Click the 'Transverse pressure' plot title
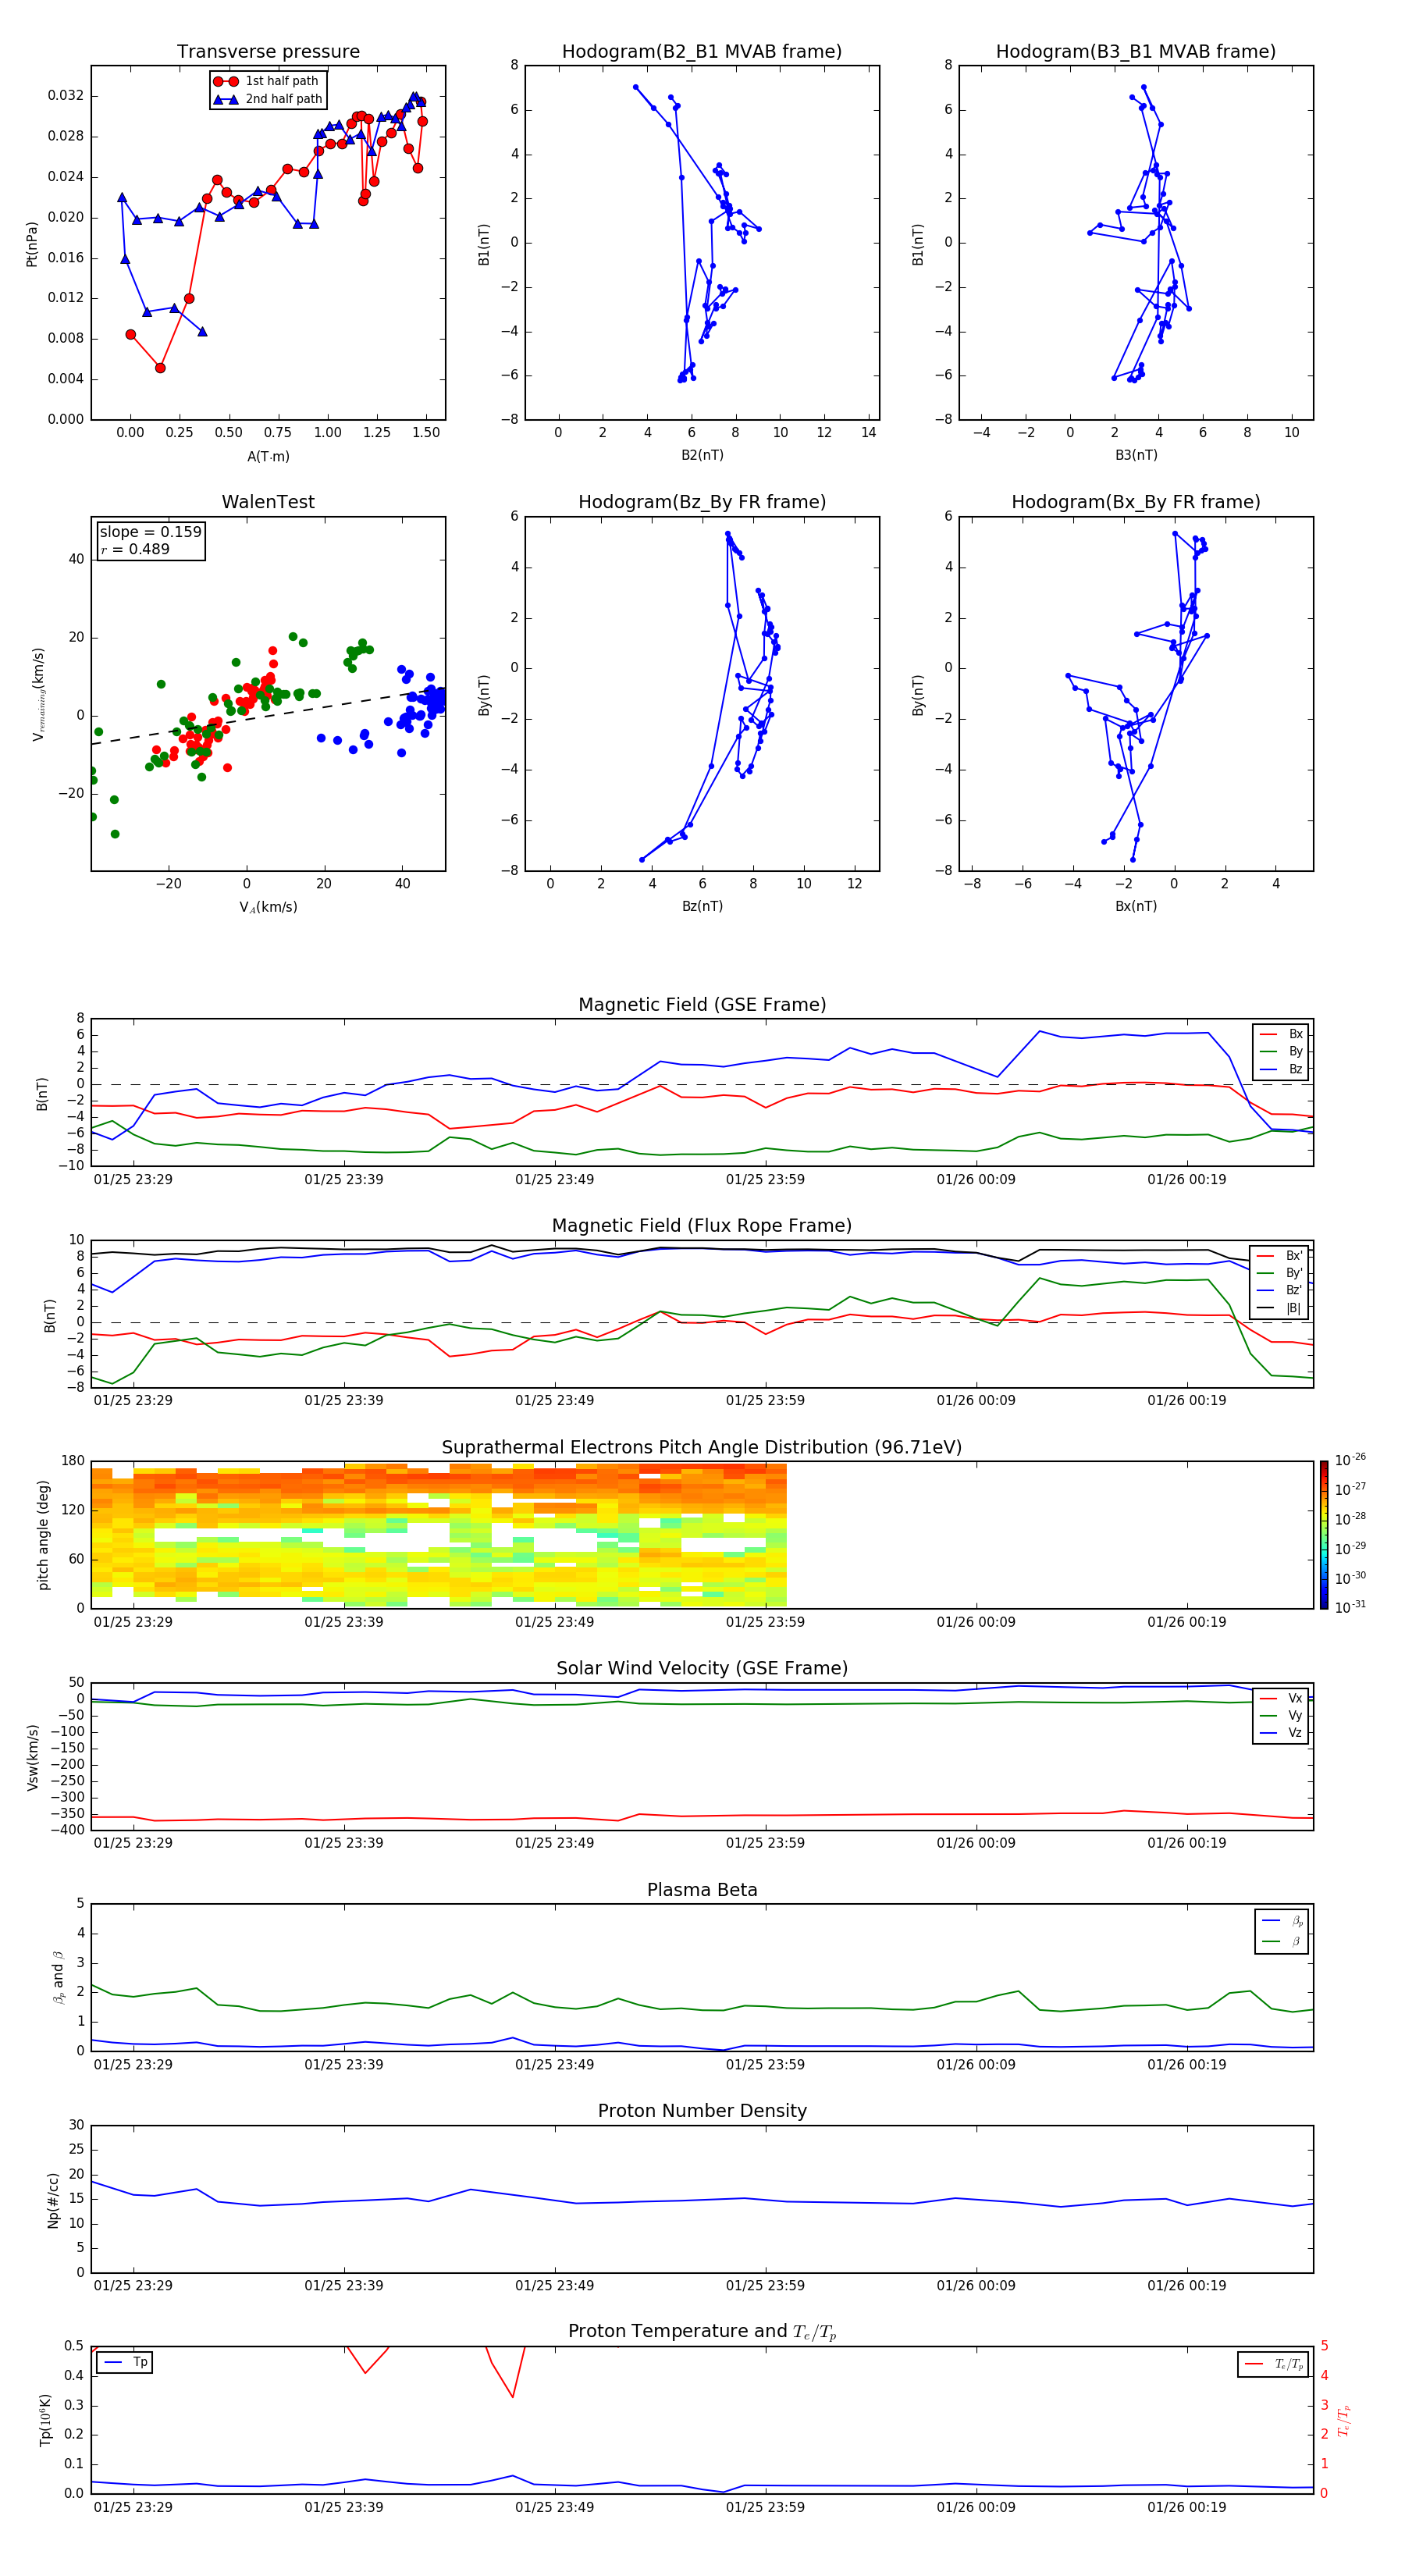This screenshot has width=1405, height=2576. (268, 51)
